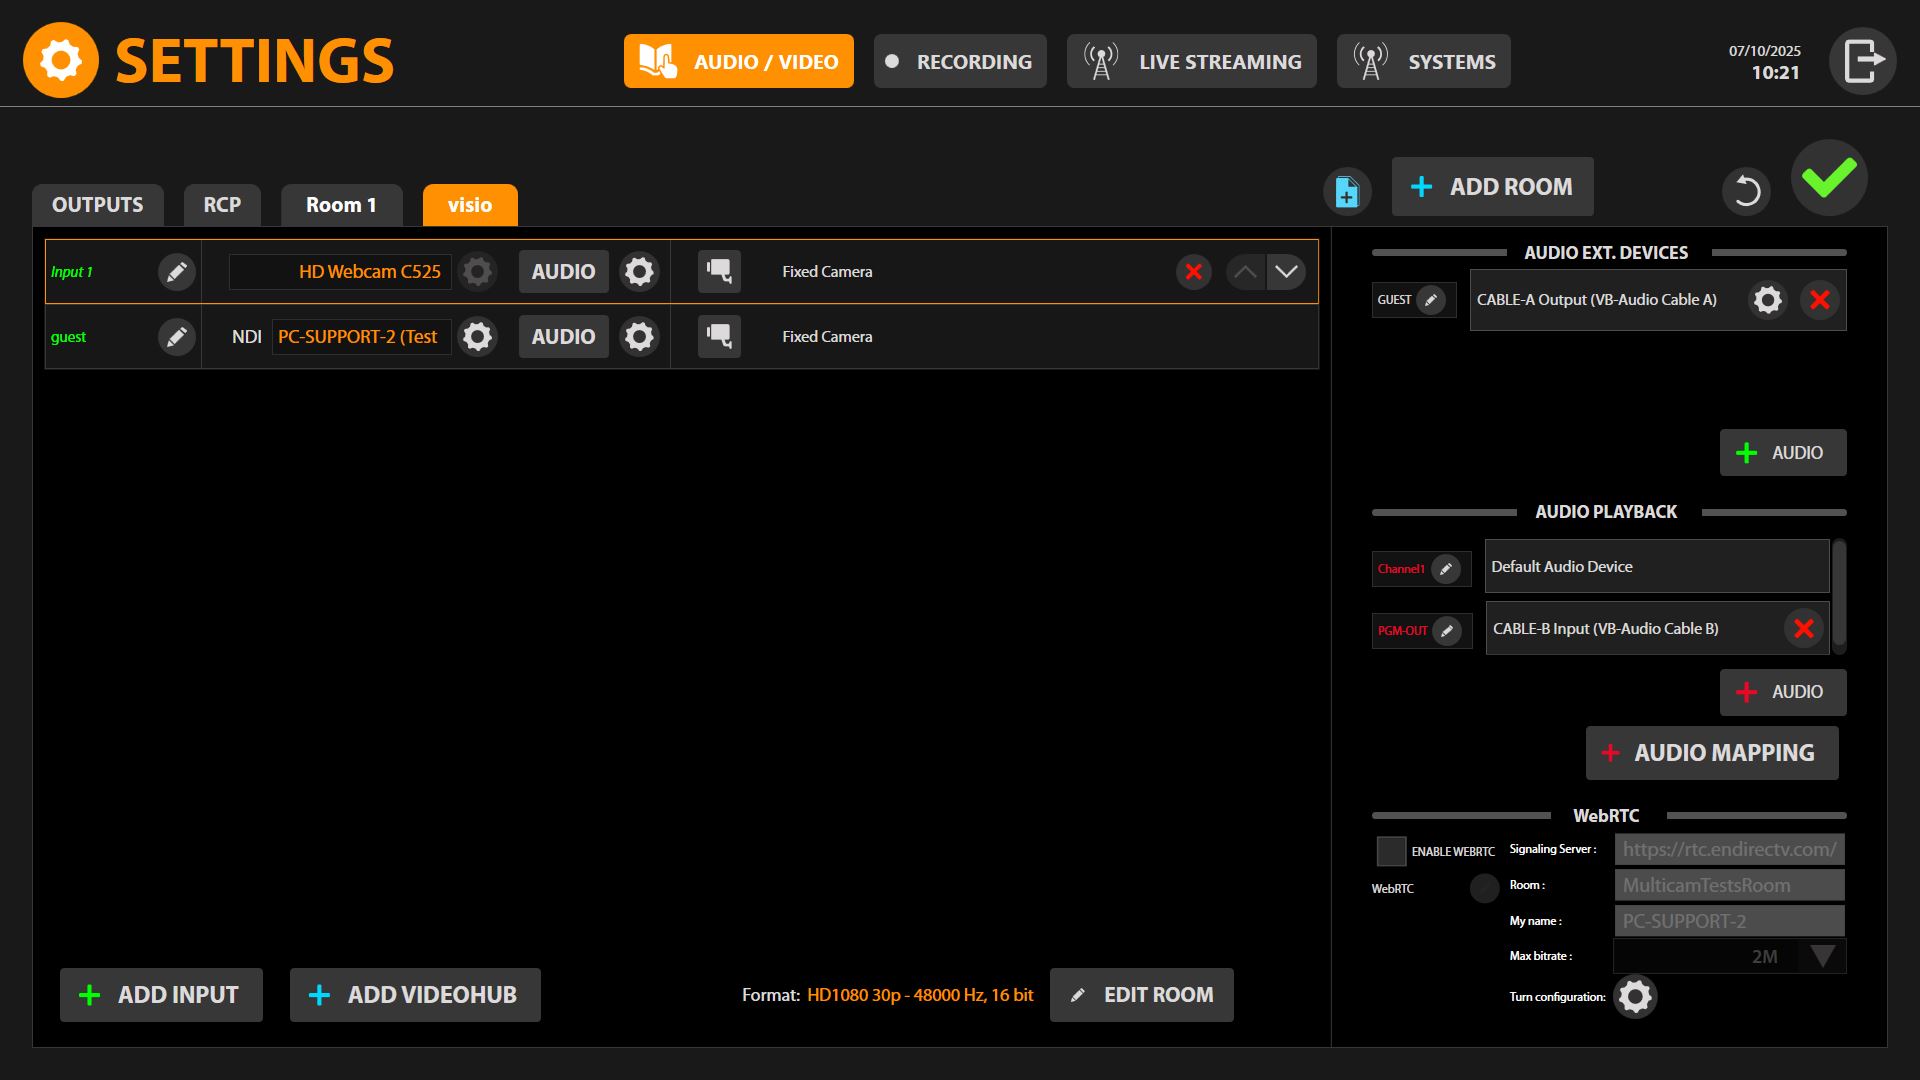This screenshot has width=1920, height=1080.
Task: Click the blue import room file icon
Action: pos(1347,190)
